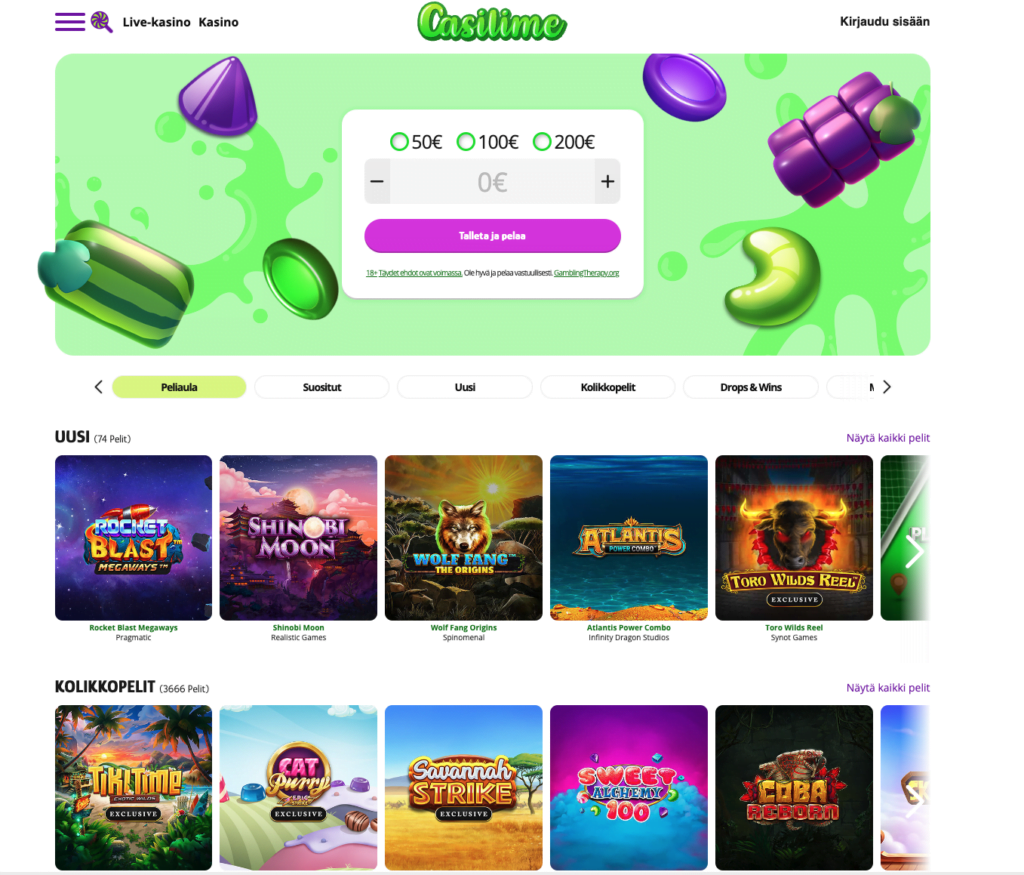Image resolution: width=1024 pixels, height=875 pixels.
Task: Click the deposit amount input field
Action: (x=492, y=182)
